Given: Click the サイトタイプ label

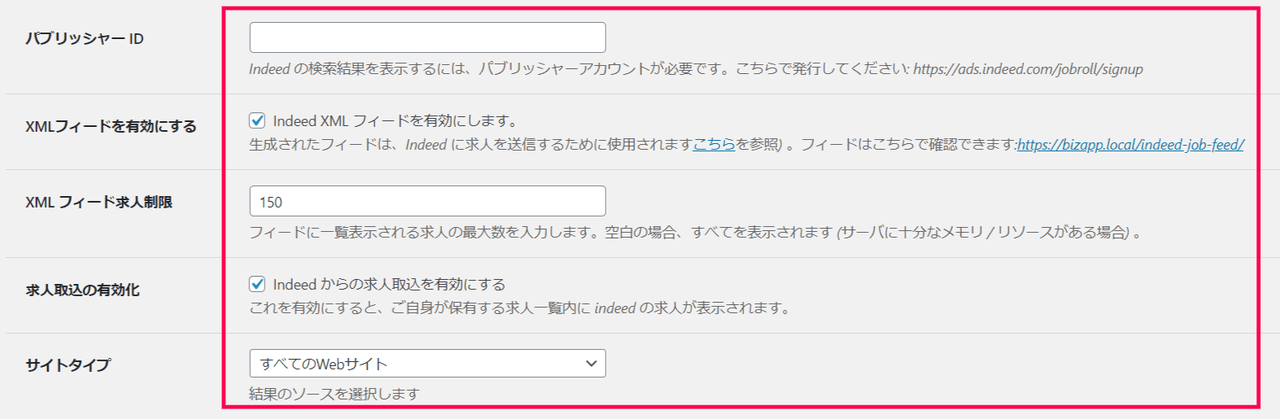Looking at the screenshot, I should pyautogui.click(x=67, y=366).
